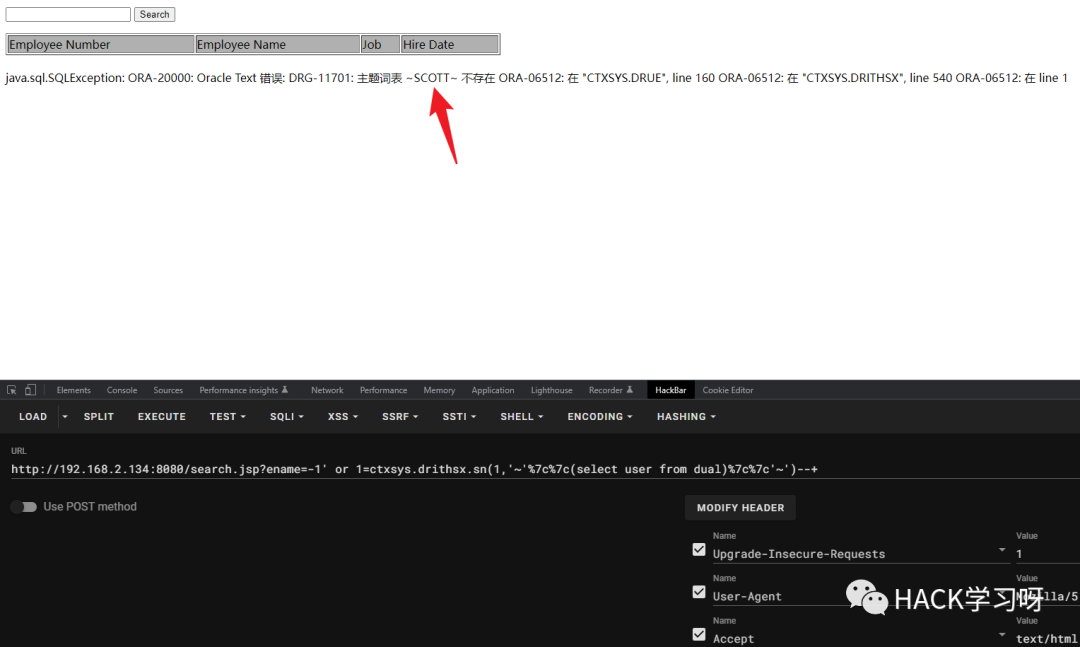Edit the Accept header value field
This screenshot has height=647, width=1080.
pyautogui.click(x=1048, y=639)
